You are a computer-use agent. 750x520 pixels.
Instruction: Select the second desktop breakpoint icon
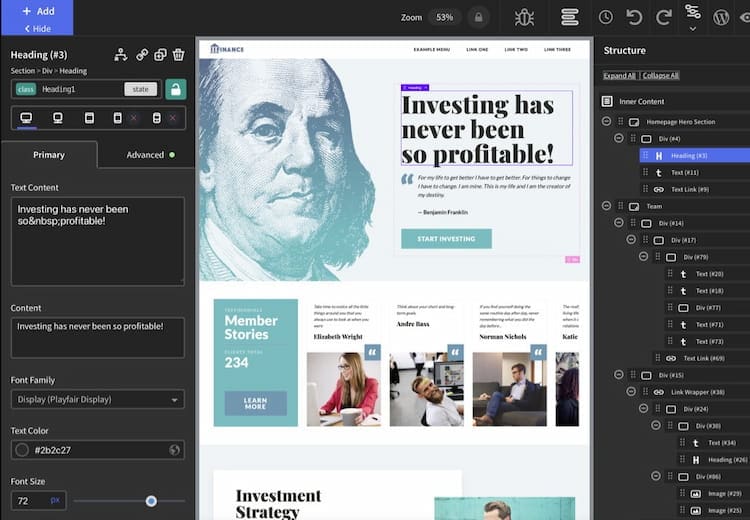[x=58, y=118]
